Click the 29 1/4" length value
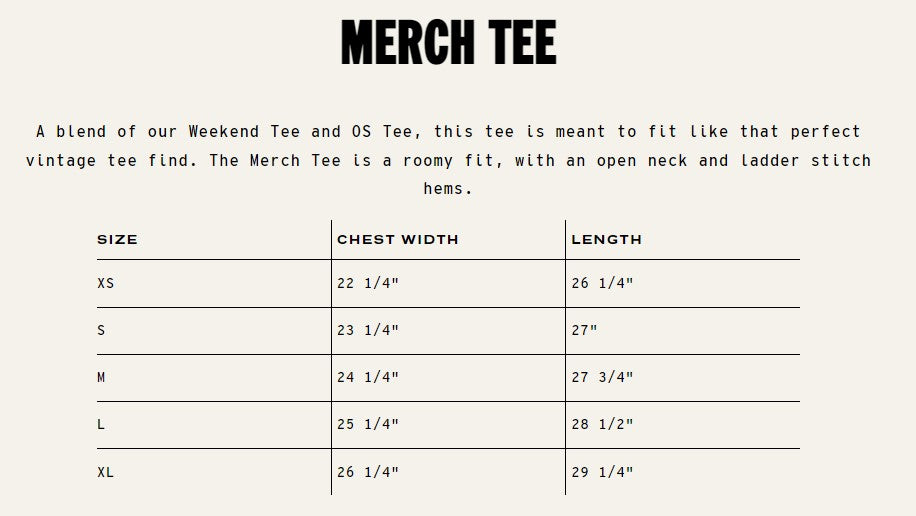The image size is (916, 516). 603,472
